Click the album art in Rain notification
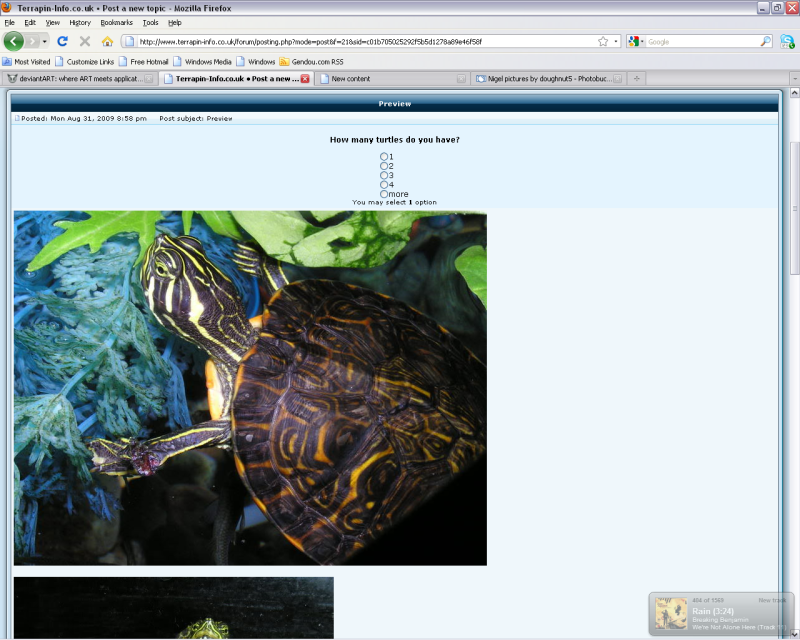The image size is (800, 640). click(x=671, y=613)
